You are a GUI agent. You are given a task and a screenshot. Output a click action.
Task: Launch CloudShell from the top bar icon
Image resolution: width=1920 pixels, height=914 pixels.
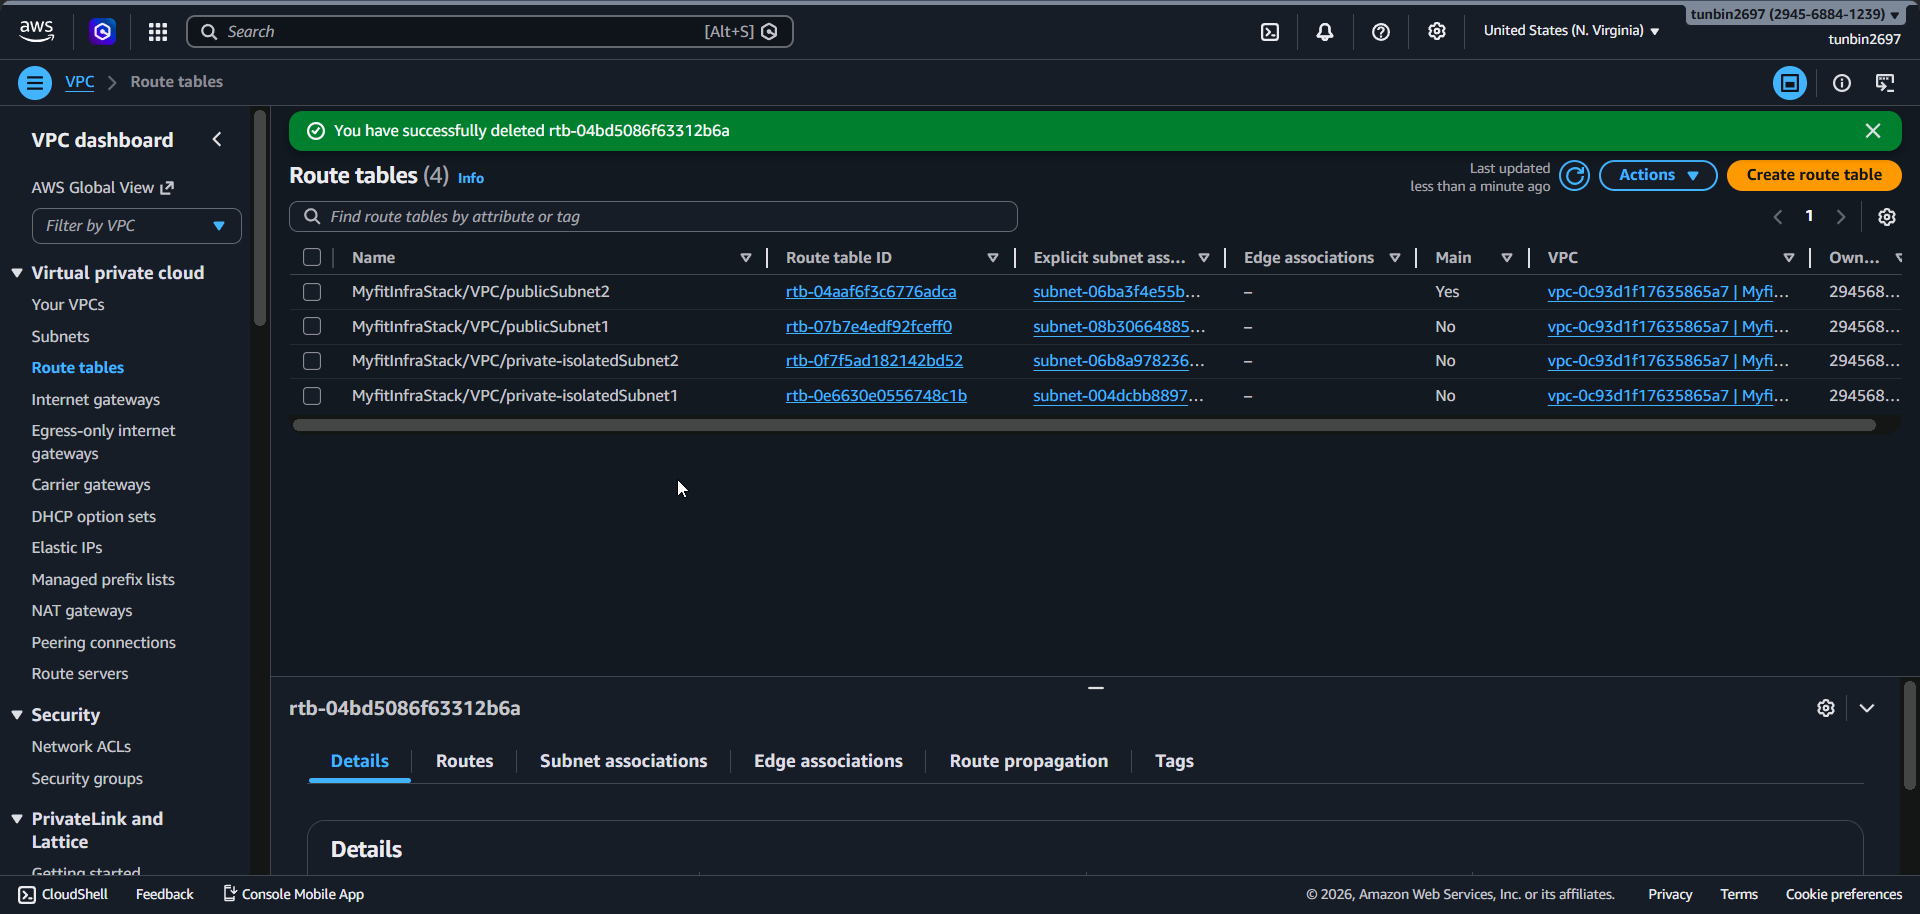1269,32
